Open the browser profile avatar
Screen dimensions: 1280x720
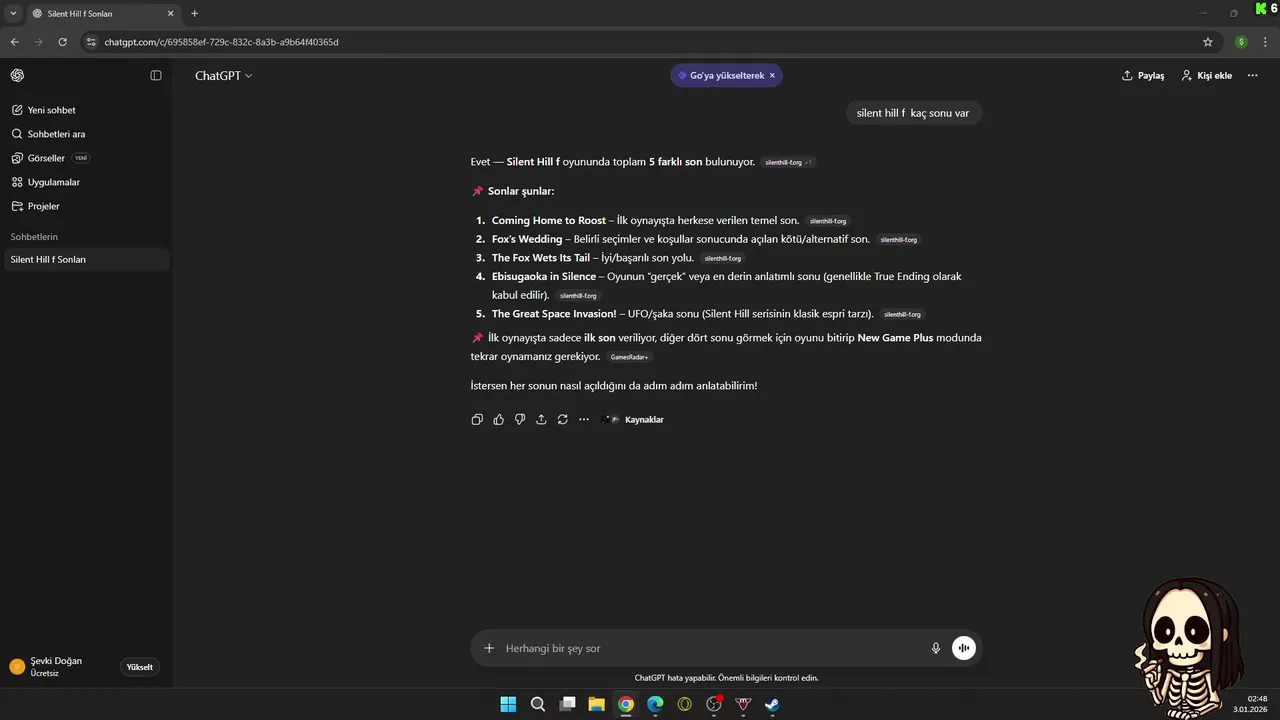[1241, 42]
